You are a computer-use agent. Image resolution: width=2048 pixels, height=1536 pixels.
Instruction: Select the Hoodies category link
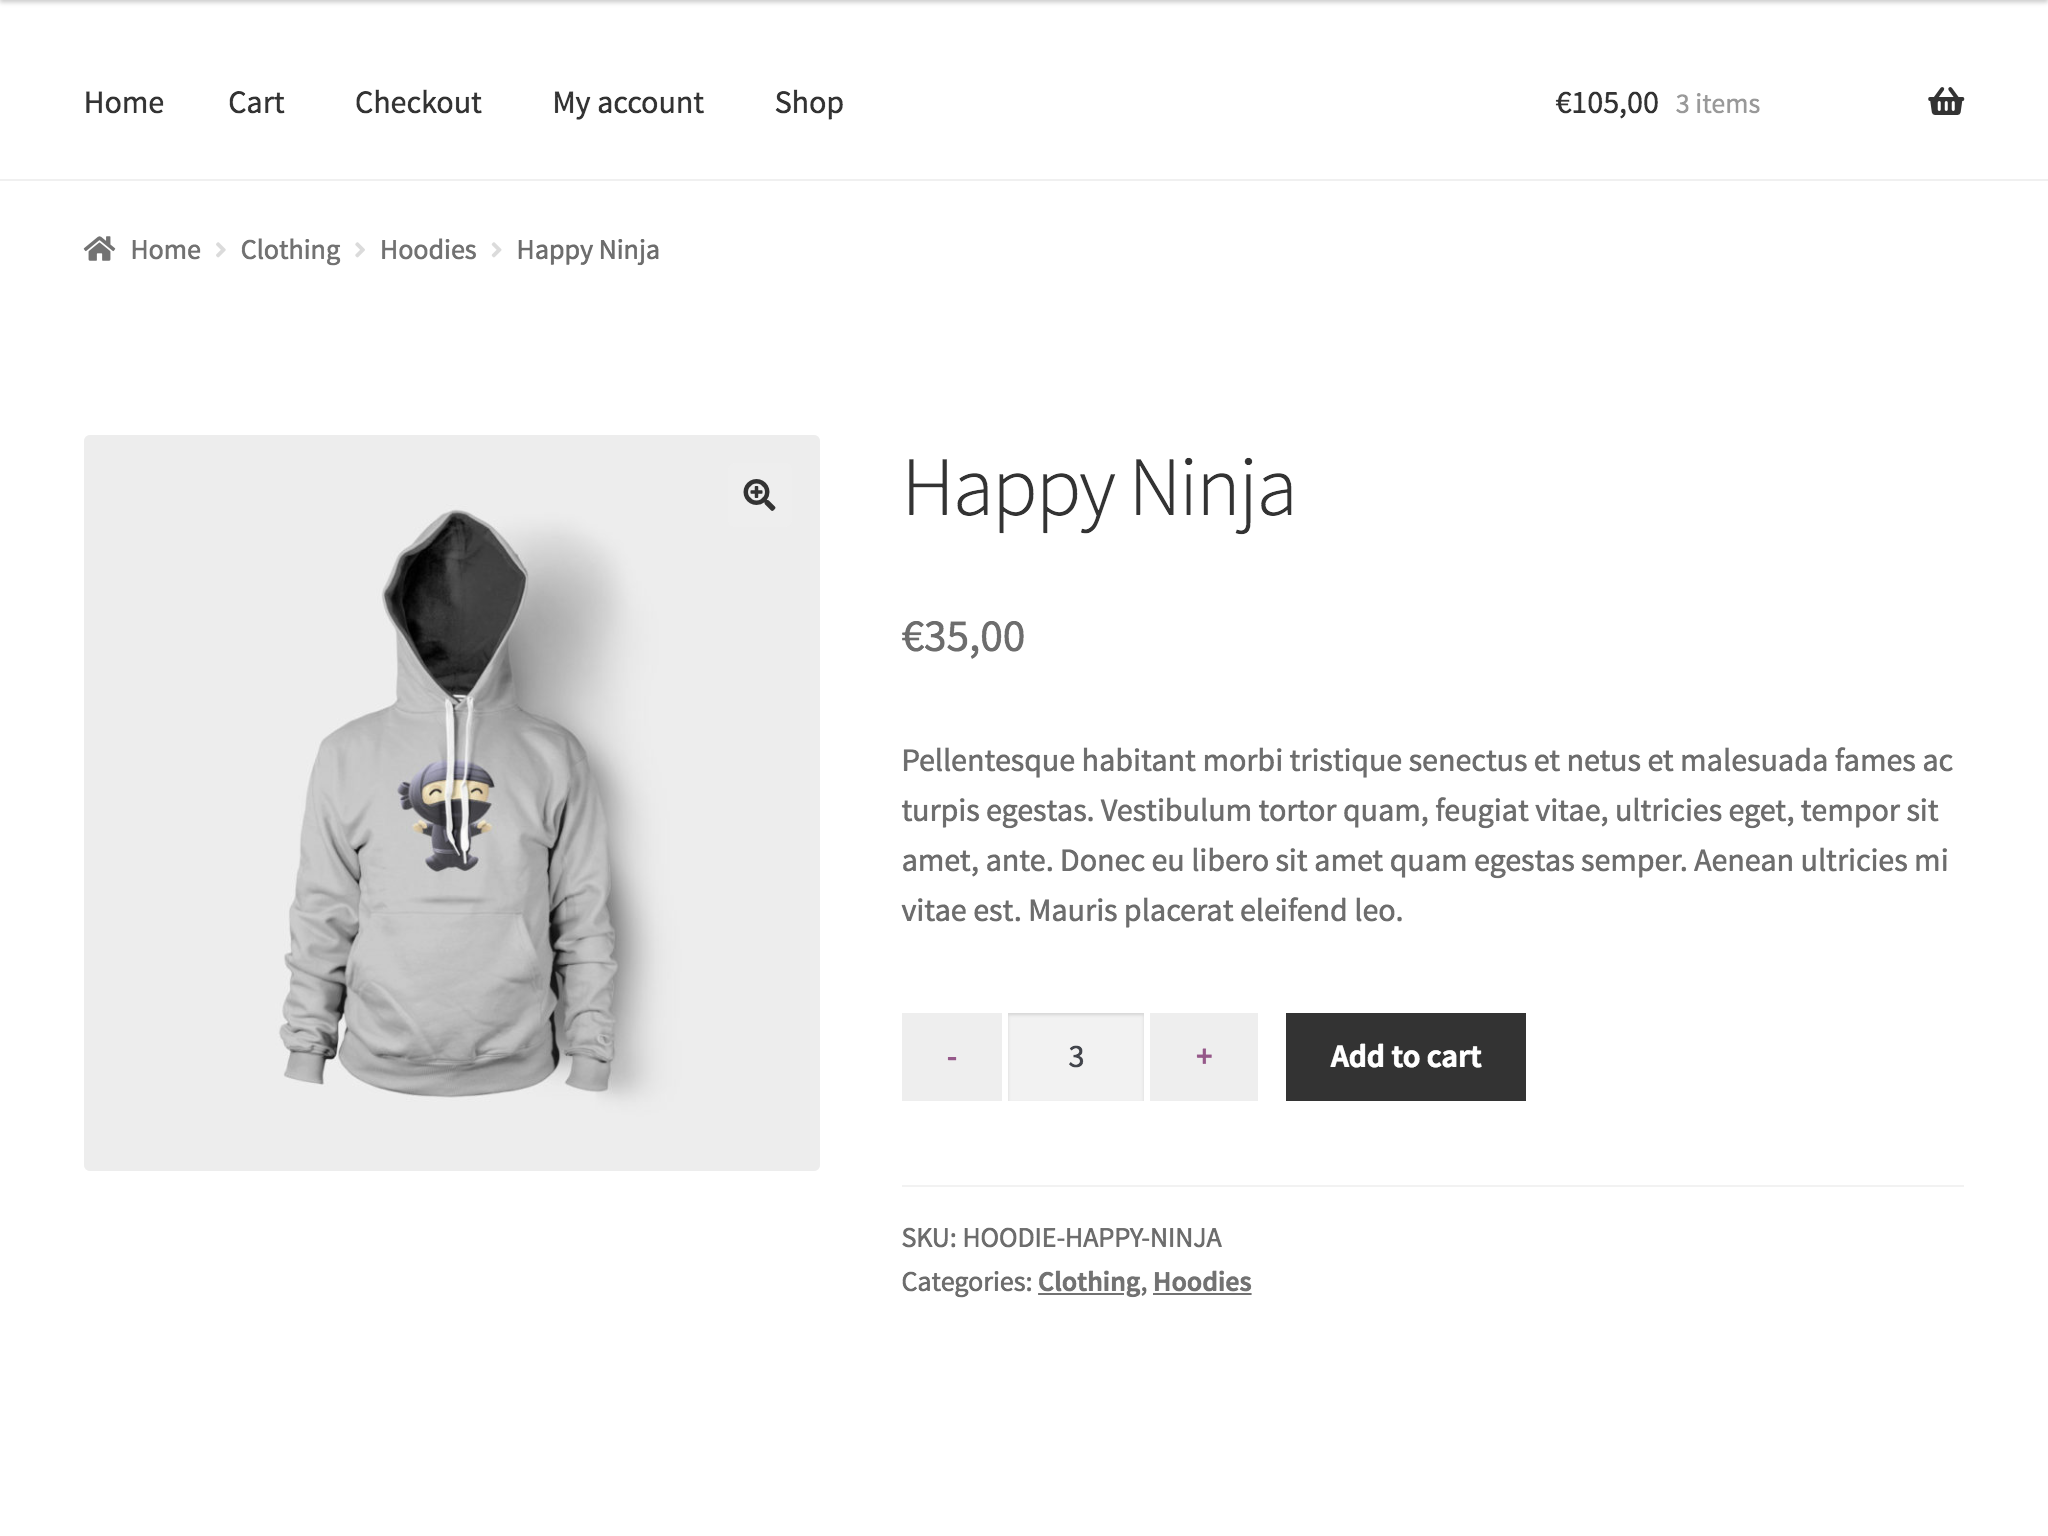(1202, 1282)
